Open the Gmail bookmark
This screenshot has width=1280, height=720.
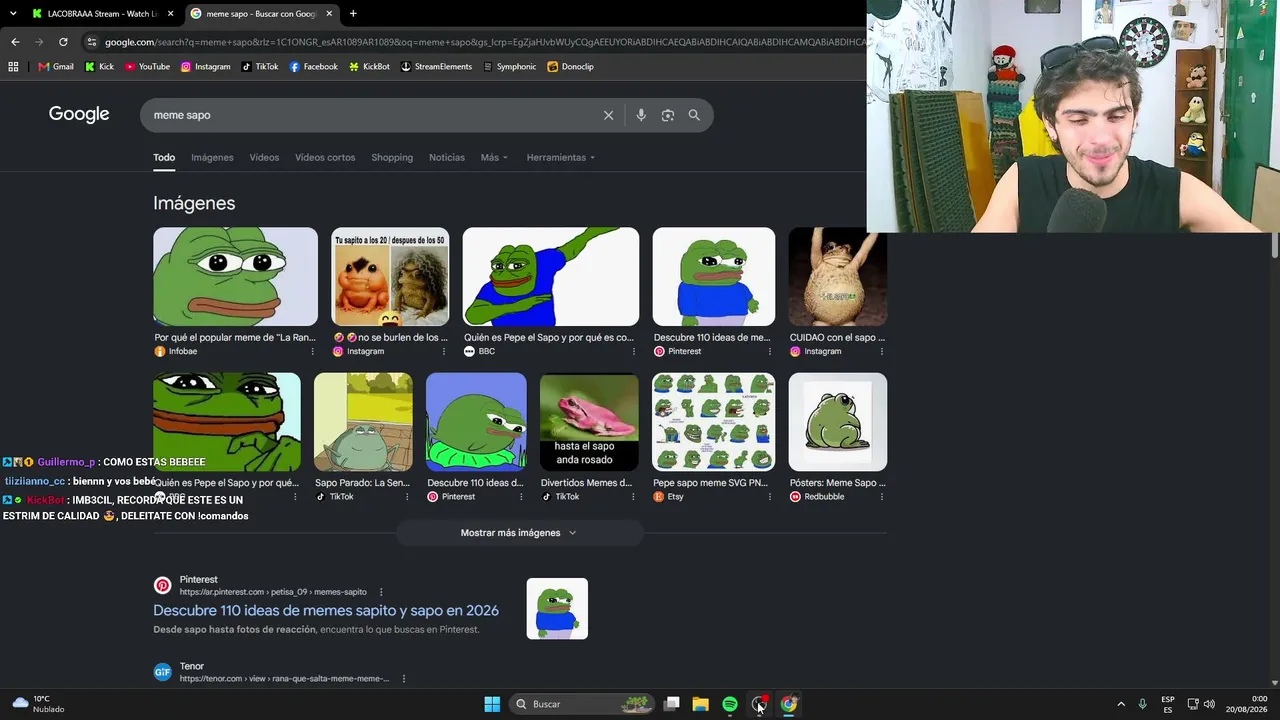pyautogui.click(x=56, y=67)
